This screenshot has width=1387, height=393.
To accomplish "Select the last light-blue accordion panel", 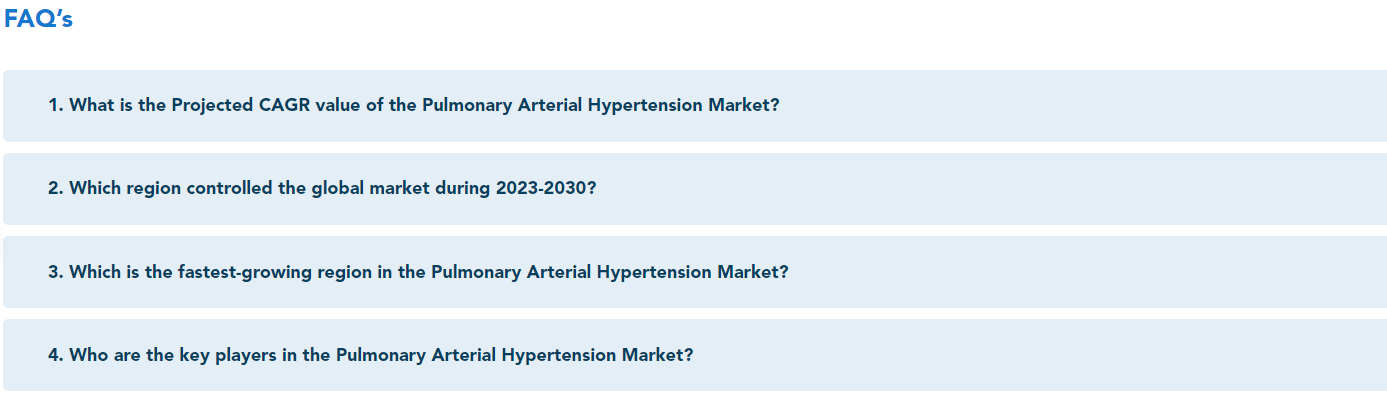I will [695, 354].
